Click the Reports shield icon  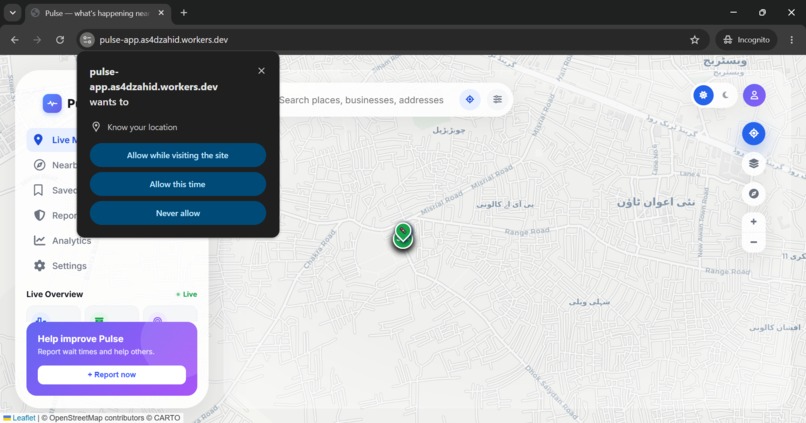39,215
